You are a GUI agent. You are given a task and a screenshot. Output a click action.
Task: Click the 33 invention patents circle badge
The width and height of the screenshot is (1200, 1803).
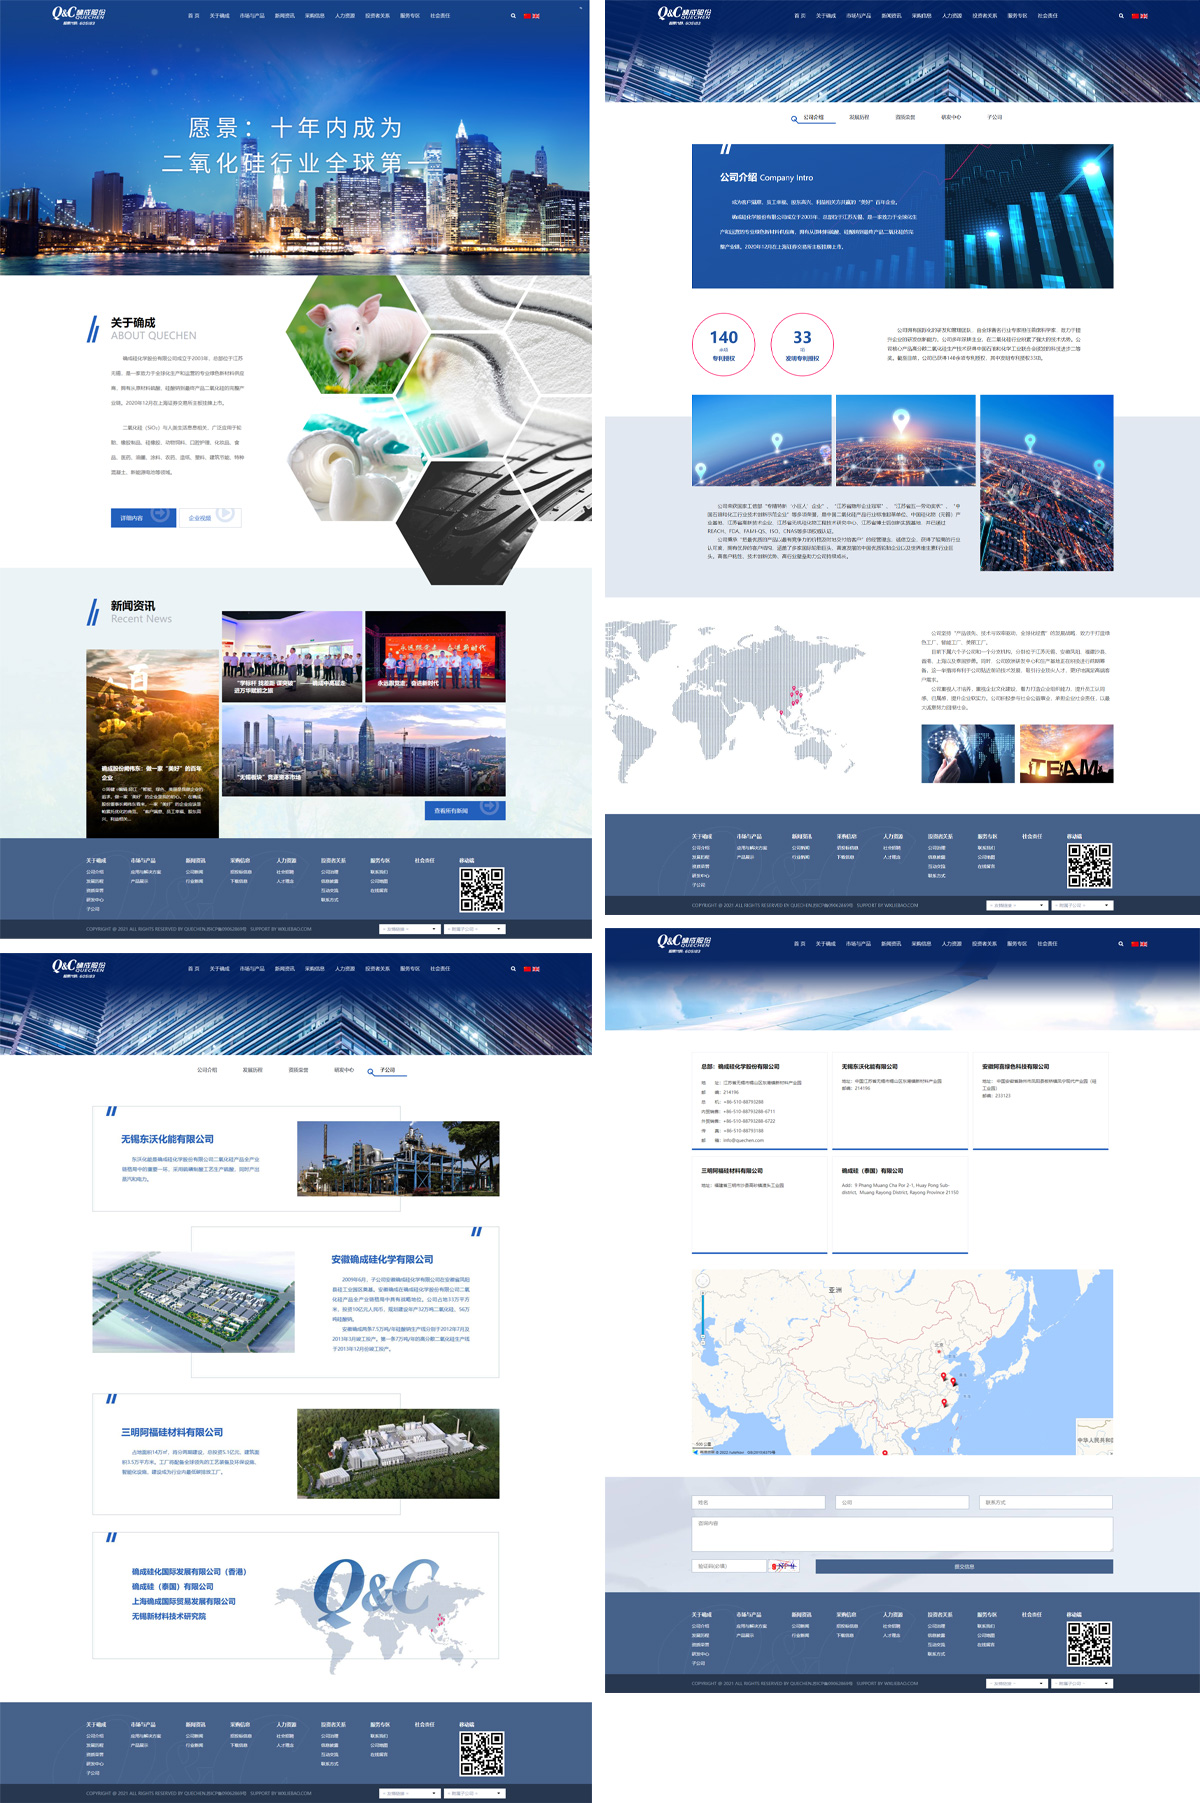pyautogui.click(x=802, y=344)
